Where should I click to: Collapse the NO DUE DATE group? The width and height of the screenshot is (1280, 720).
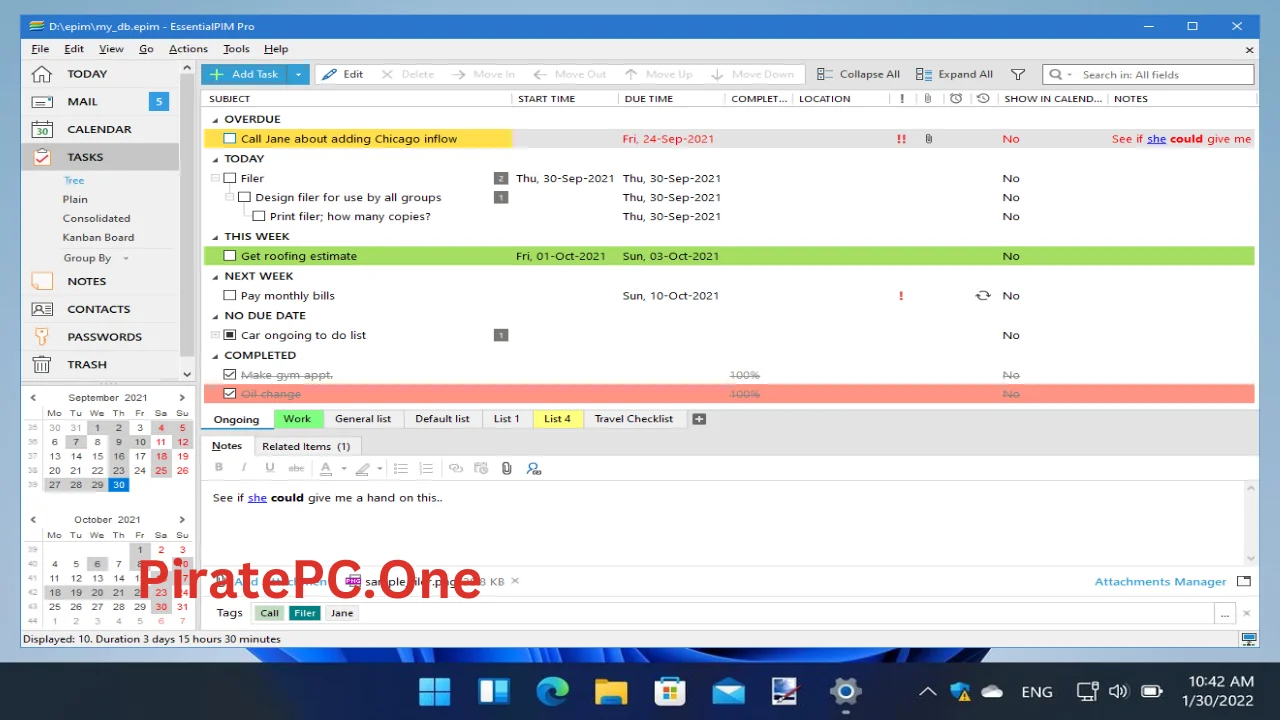[215, 315]
